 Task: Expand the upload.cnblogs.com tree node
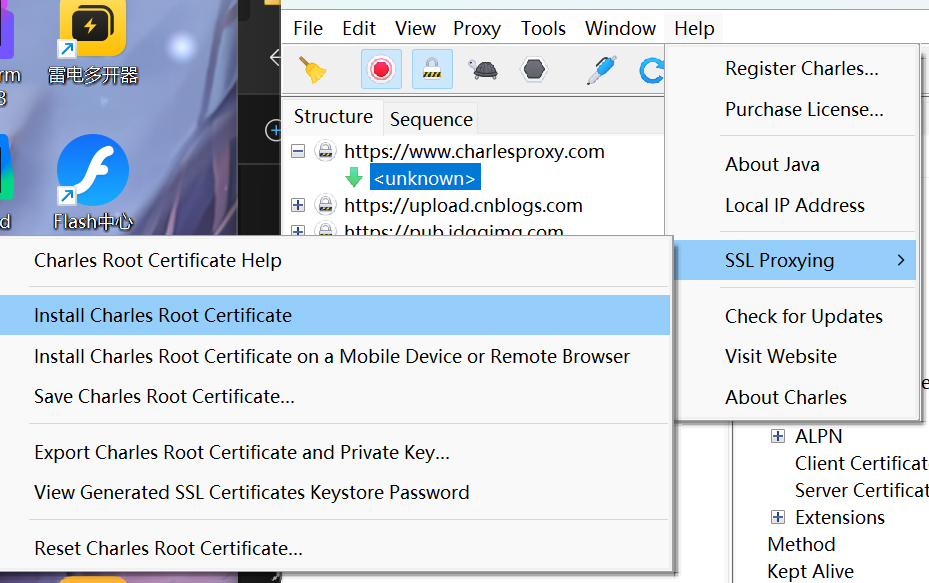[298, 205]
